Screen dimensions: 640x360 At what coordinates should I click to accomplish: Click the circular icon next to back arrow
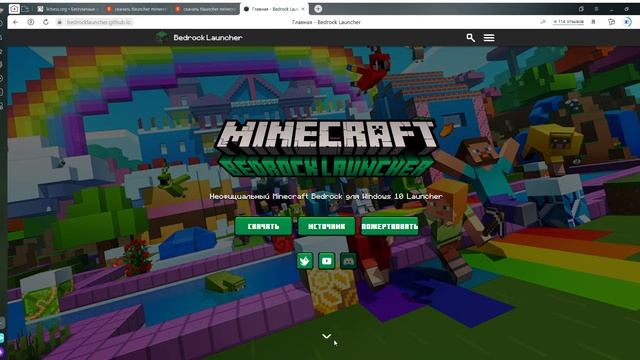(x=31, y=22)
